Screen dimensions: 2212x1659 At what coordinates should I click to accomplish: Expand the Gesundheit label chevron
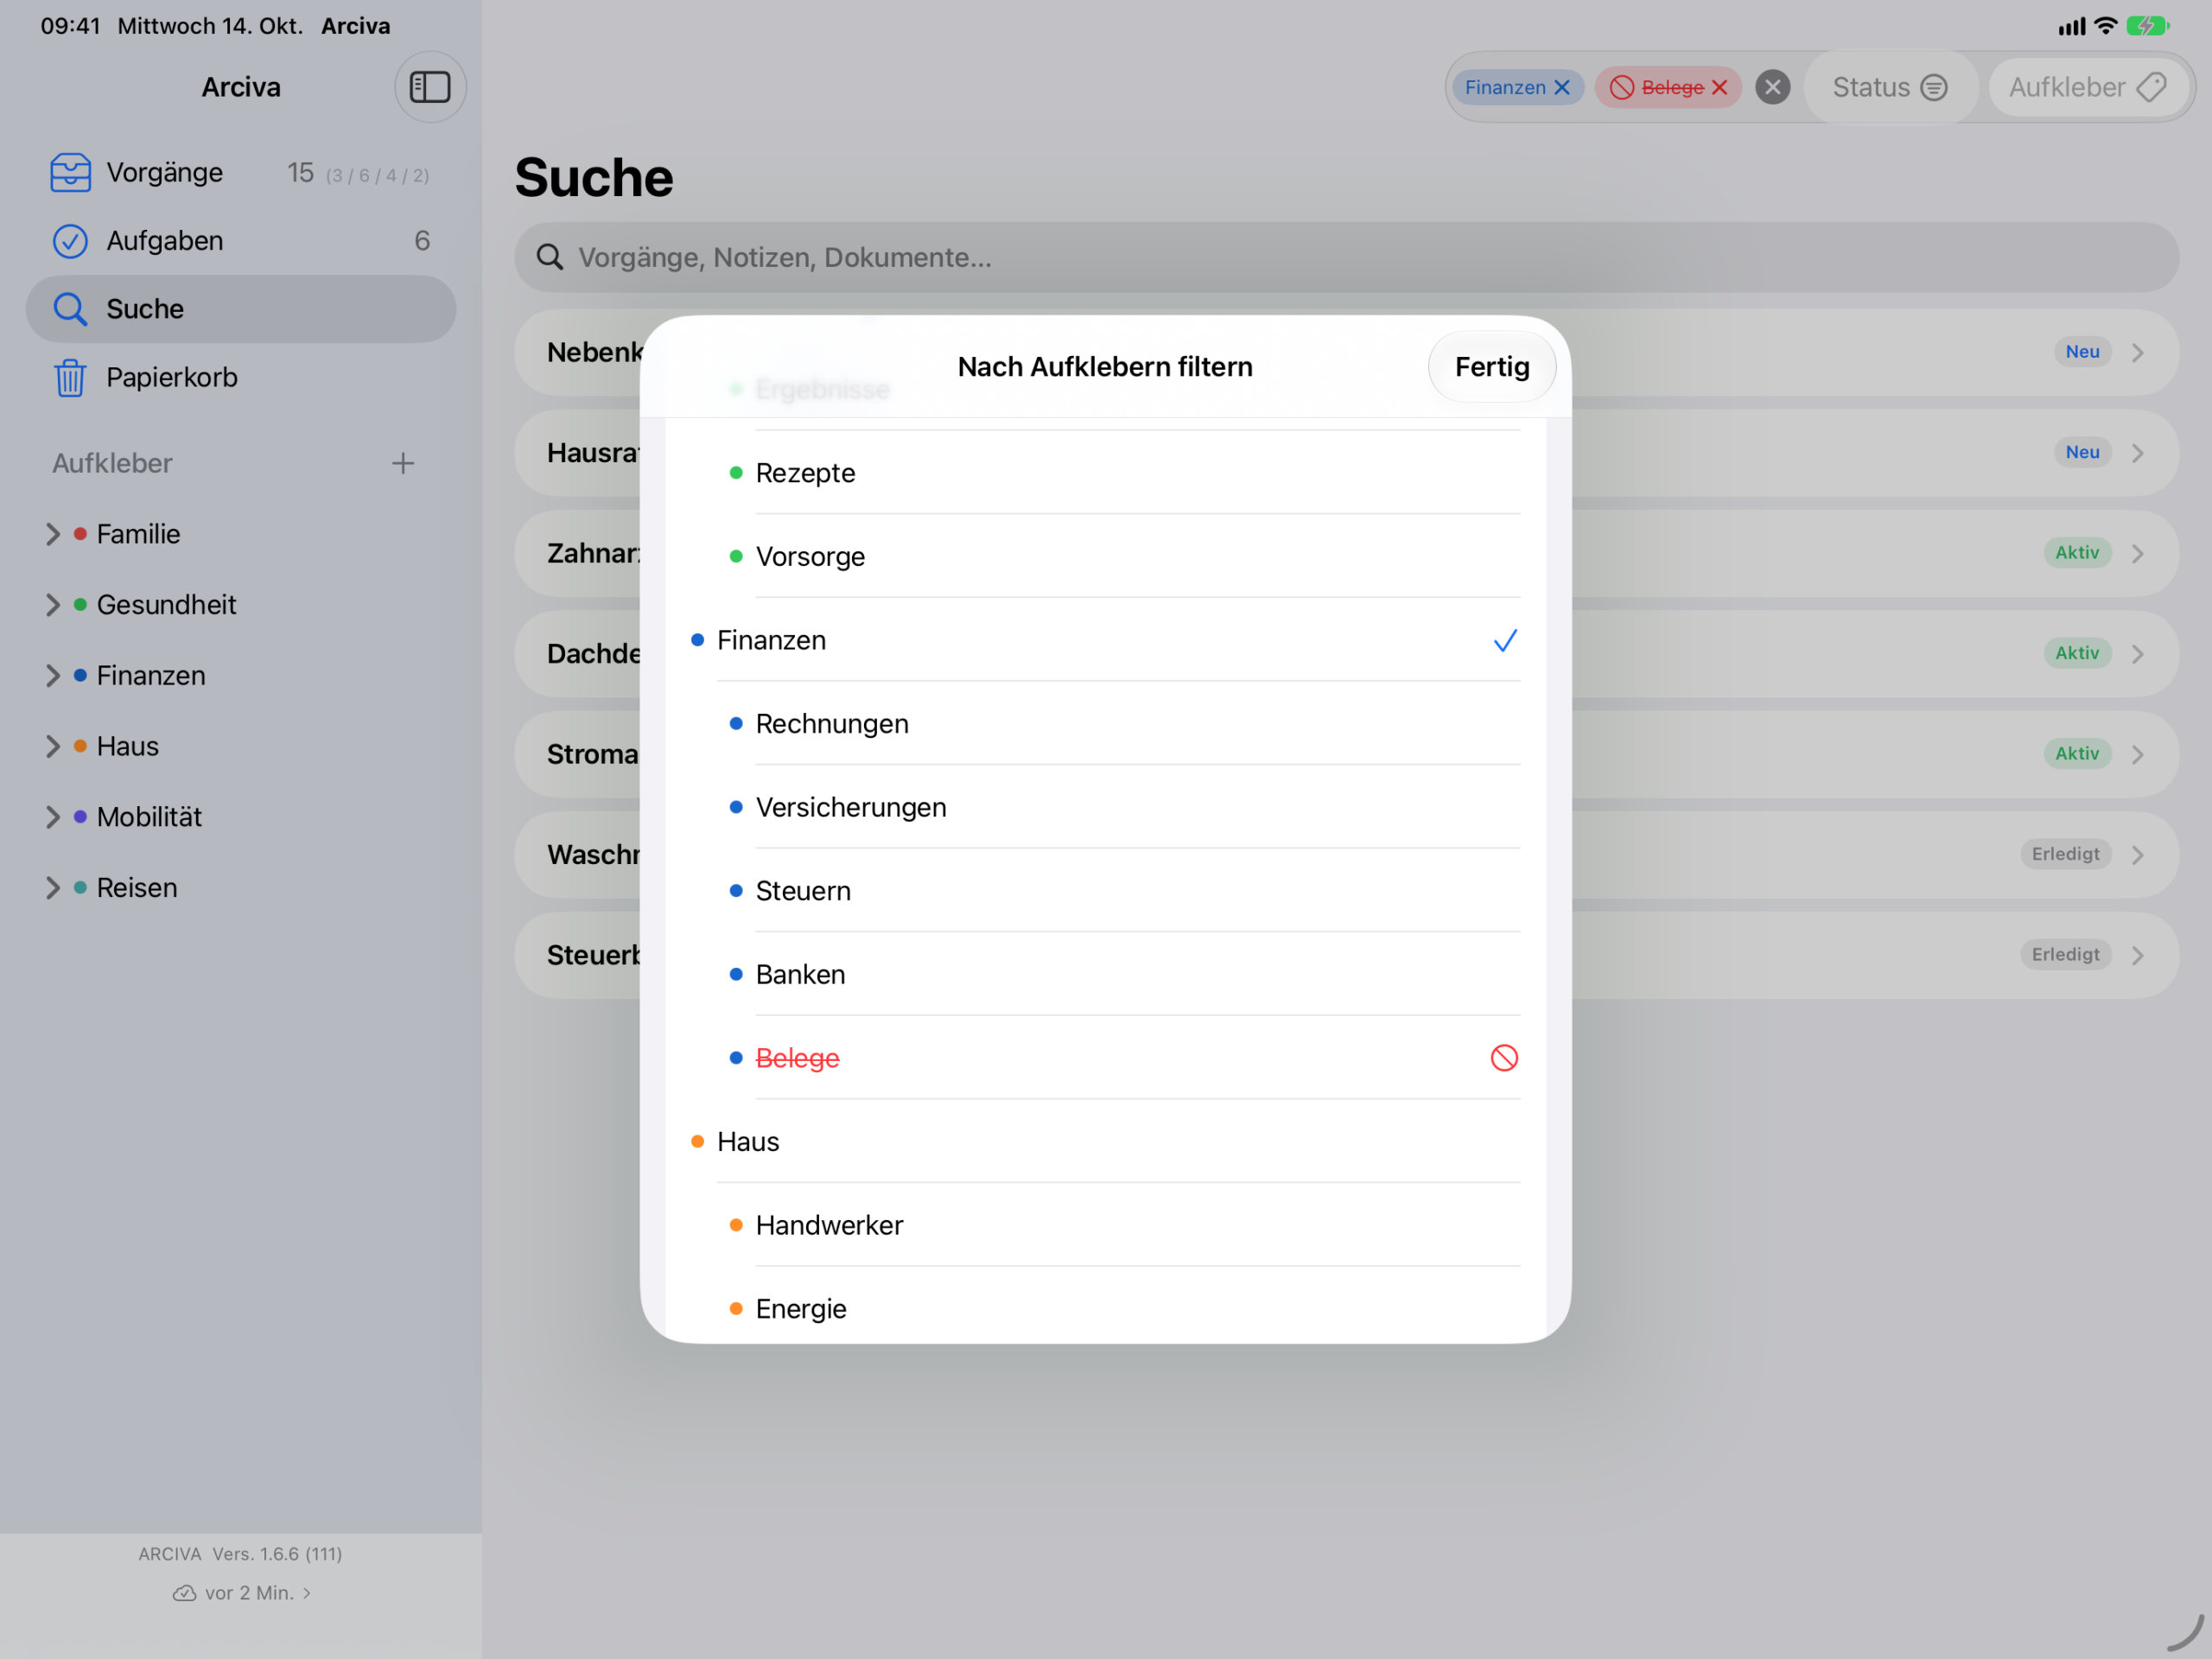click(x=52, y=605)
